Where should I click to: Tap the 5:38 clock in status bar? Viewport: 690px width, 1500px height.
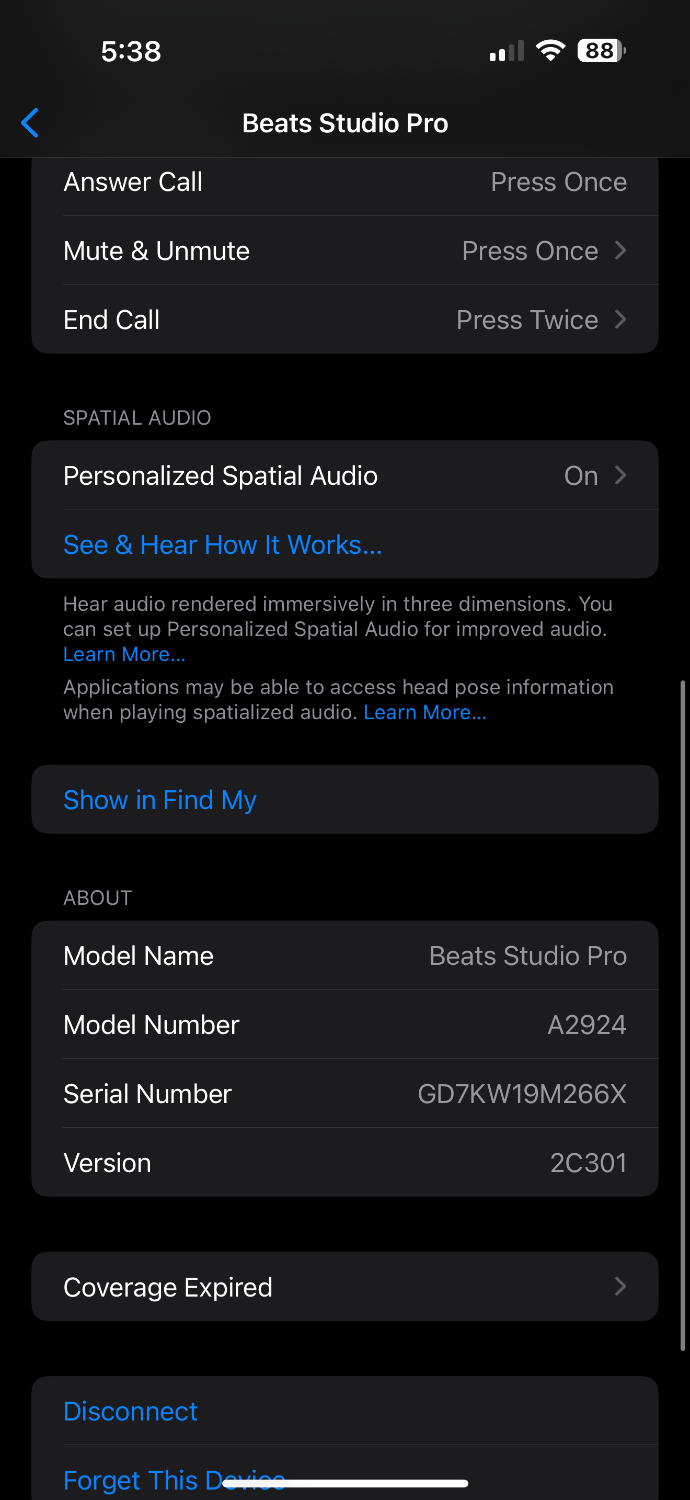coord(131,51)
